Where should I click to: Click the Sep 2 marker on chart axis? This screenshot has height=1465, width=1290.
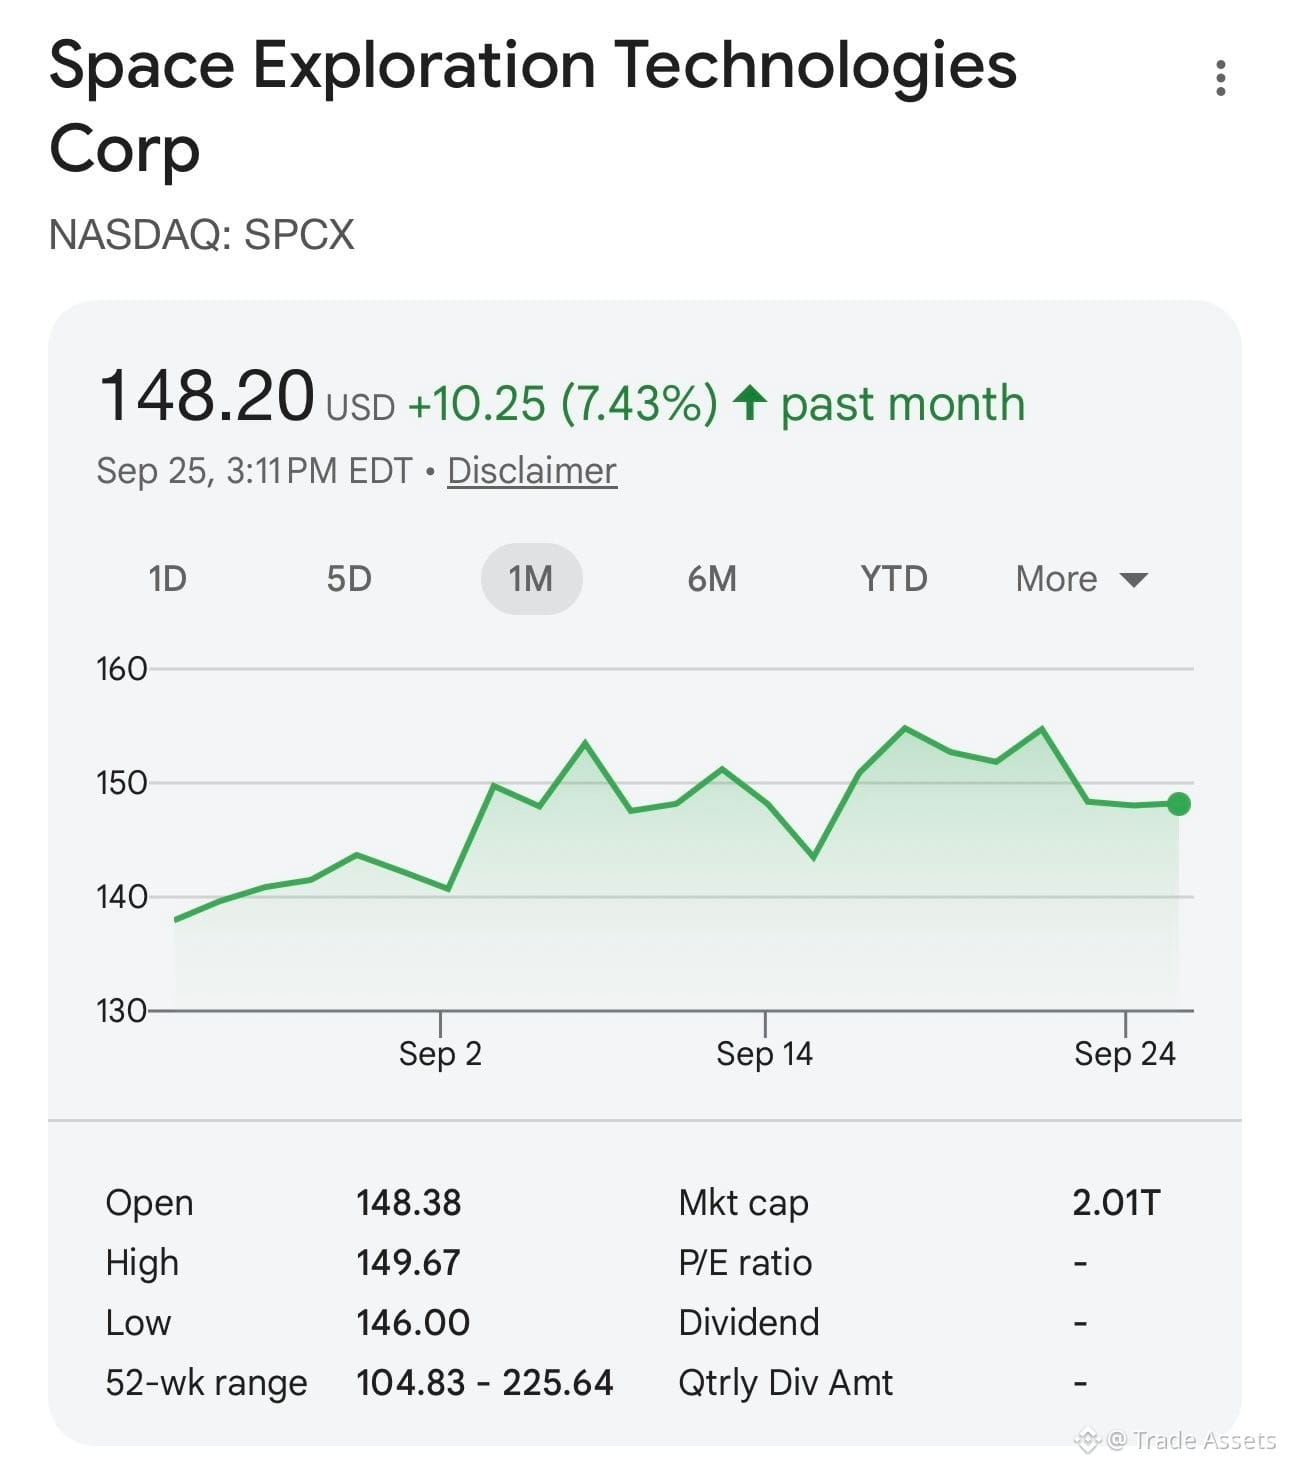tap(440, 1053)
